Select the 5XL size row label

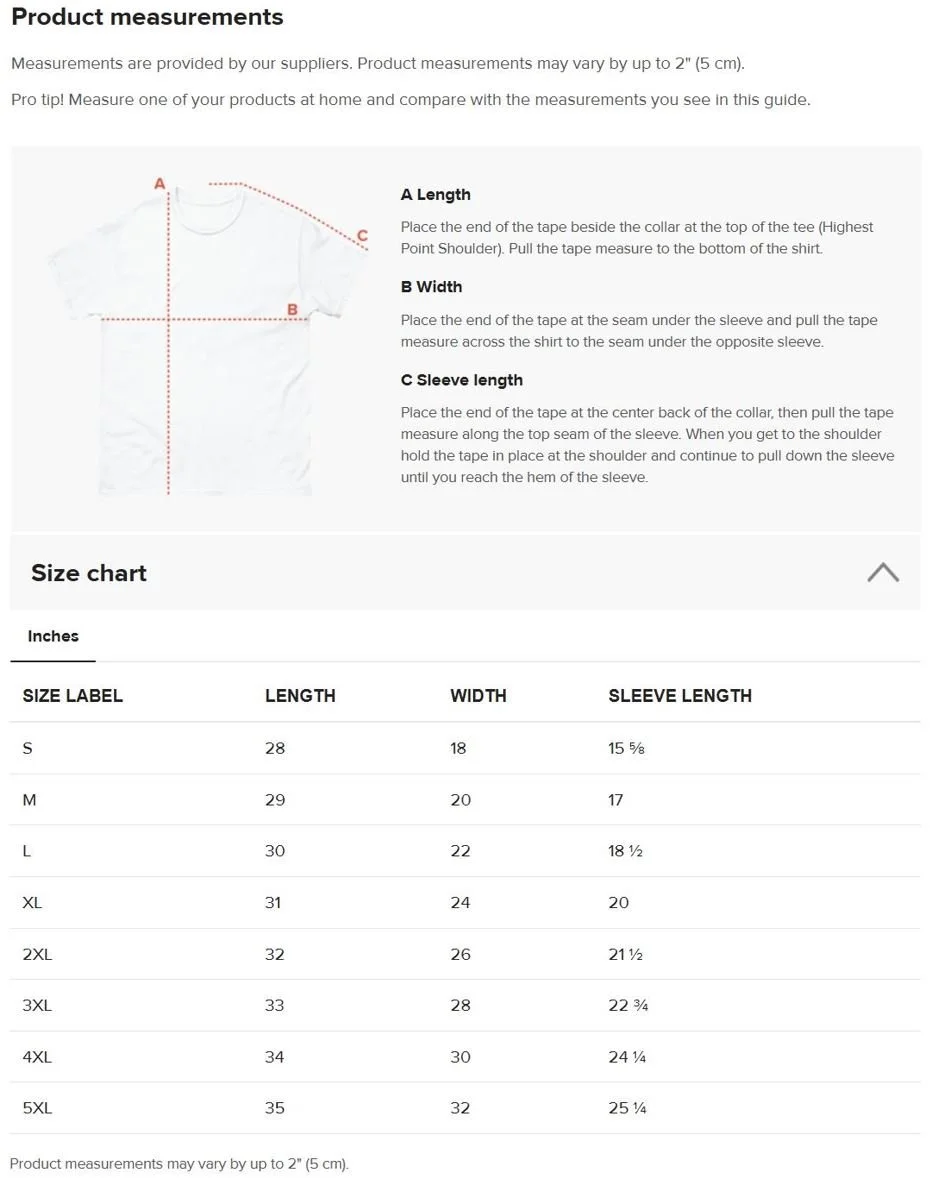click(x=38, y=1108)
